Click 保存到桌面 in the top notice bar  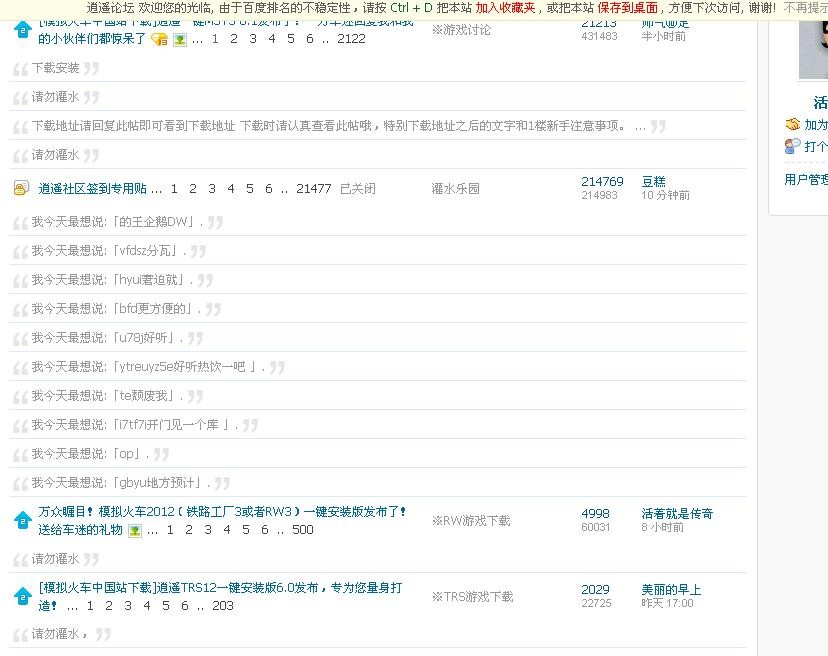point(627,8)
